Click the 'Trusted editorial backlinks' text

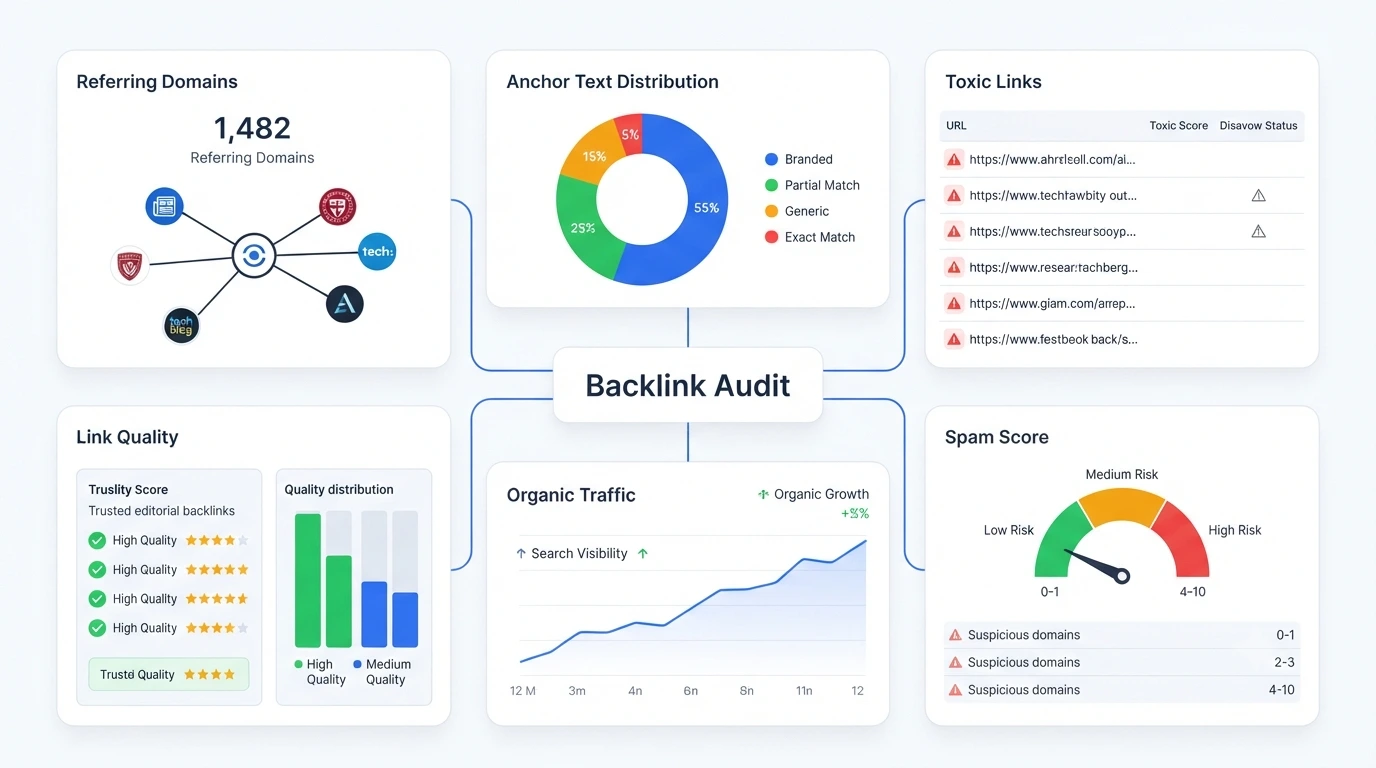162,511
